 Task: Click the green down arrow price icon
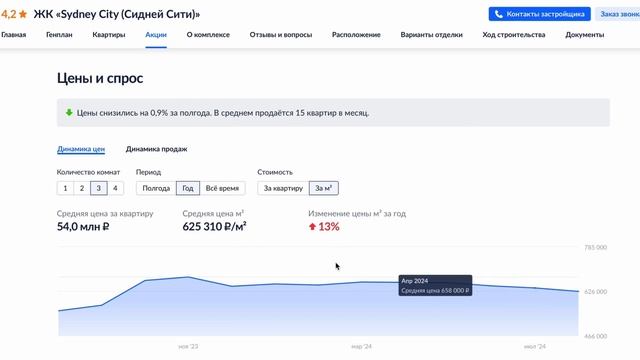click(69, 112)
